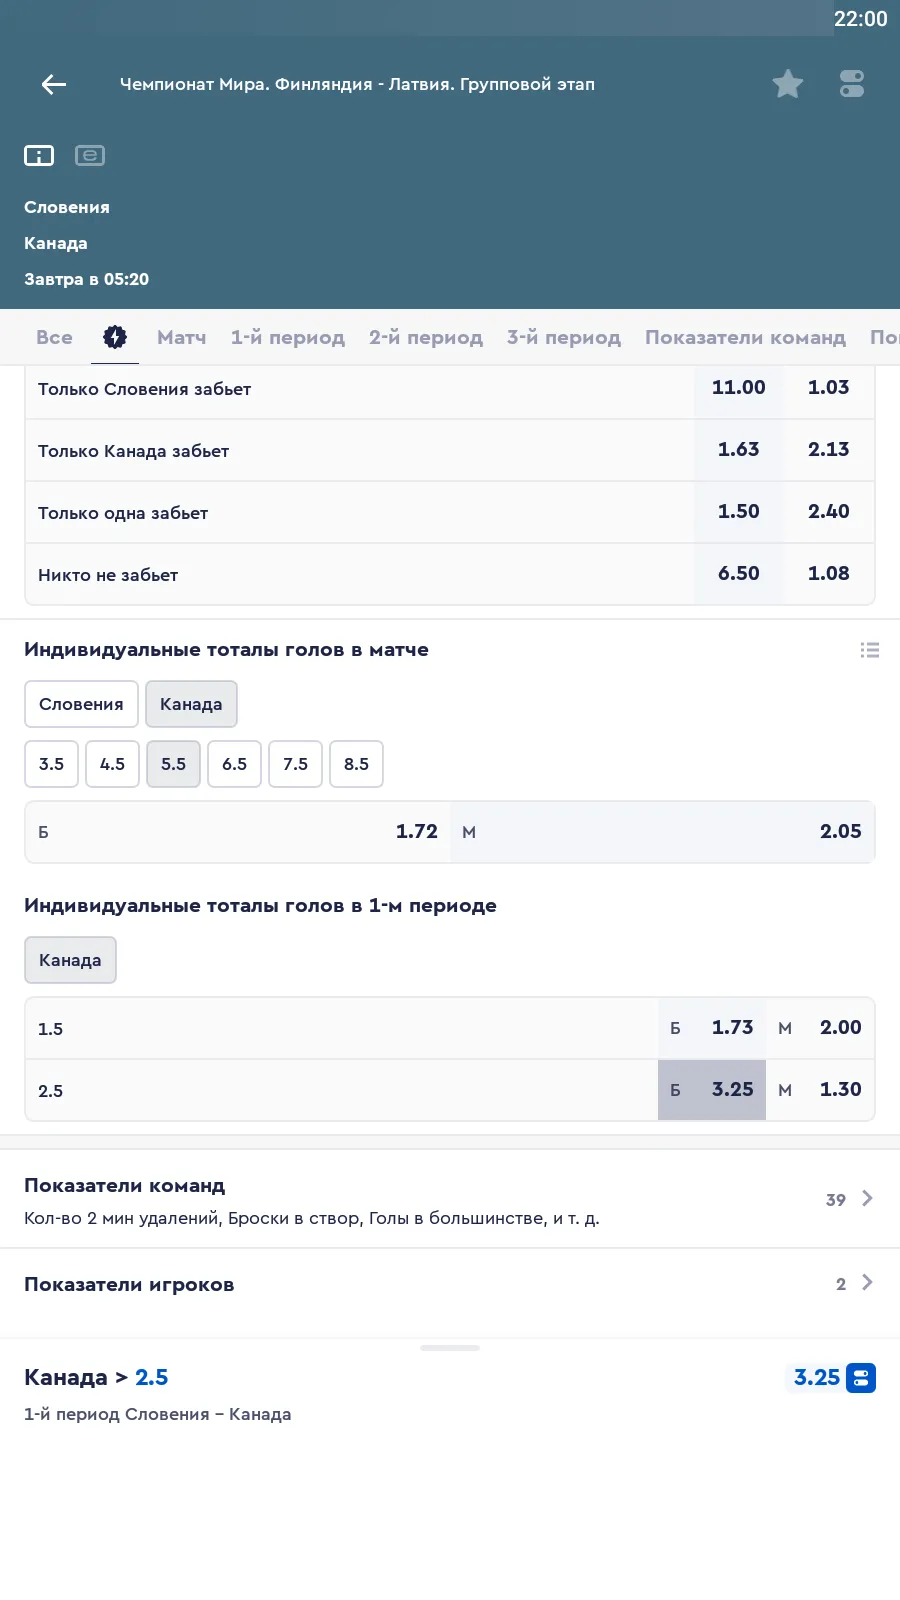Switch to the Матч tab
900x1600 pixels.
click(x=181, y=337)
